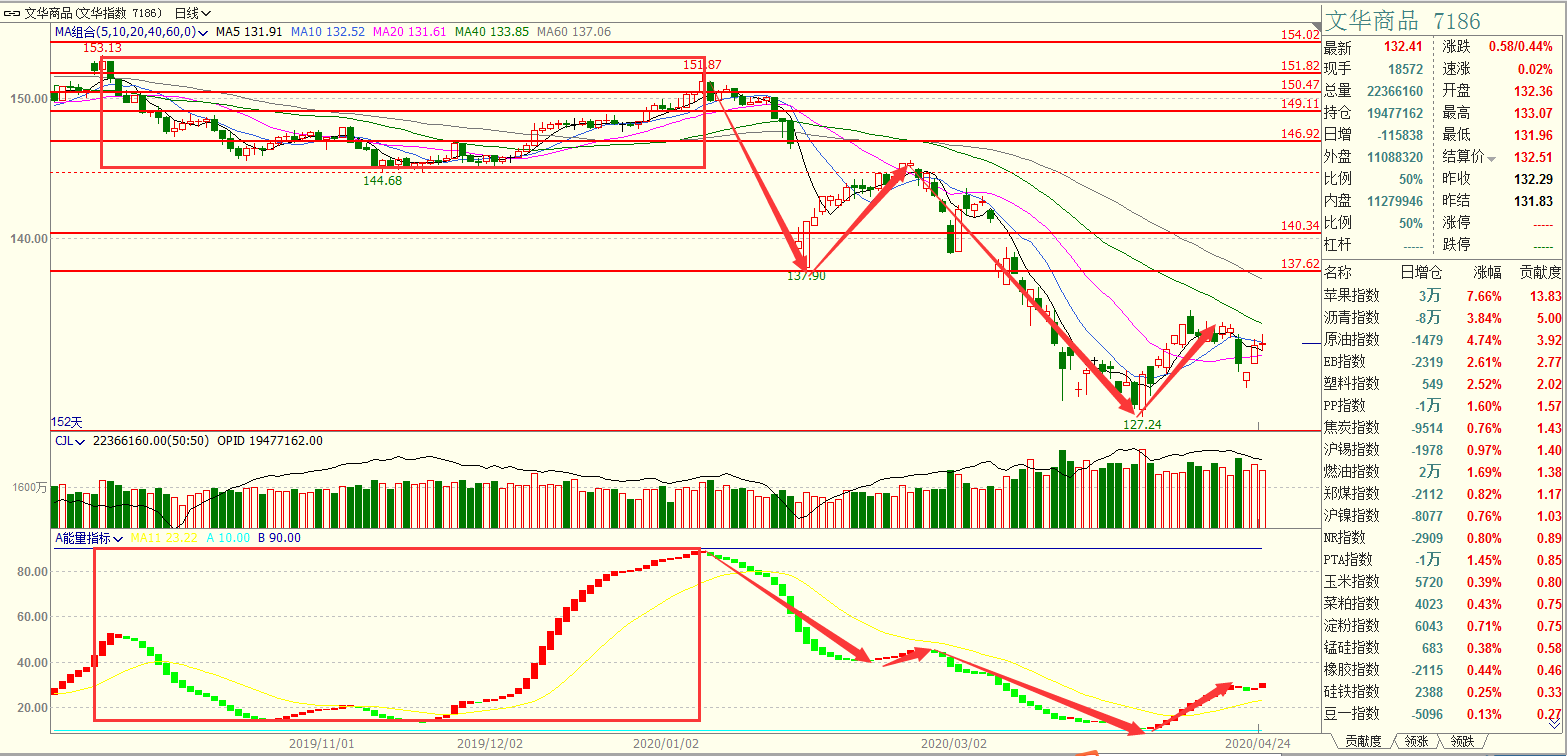
Task: Open the A能量指标 indicator dropdown
Action: pyautogui.click(x=88, y=538)
